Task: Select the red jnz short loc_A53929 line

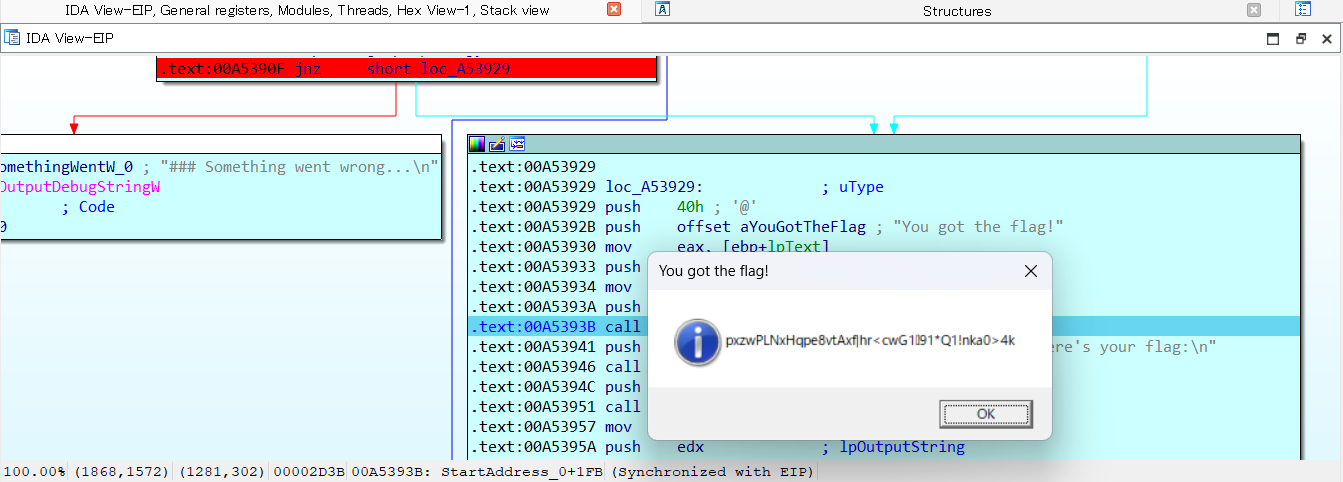Action: coord(406,69)
